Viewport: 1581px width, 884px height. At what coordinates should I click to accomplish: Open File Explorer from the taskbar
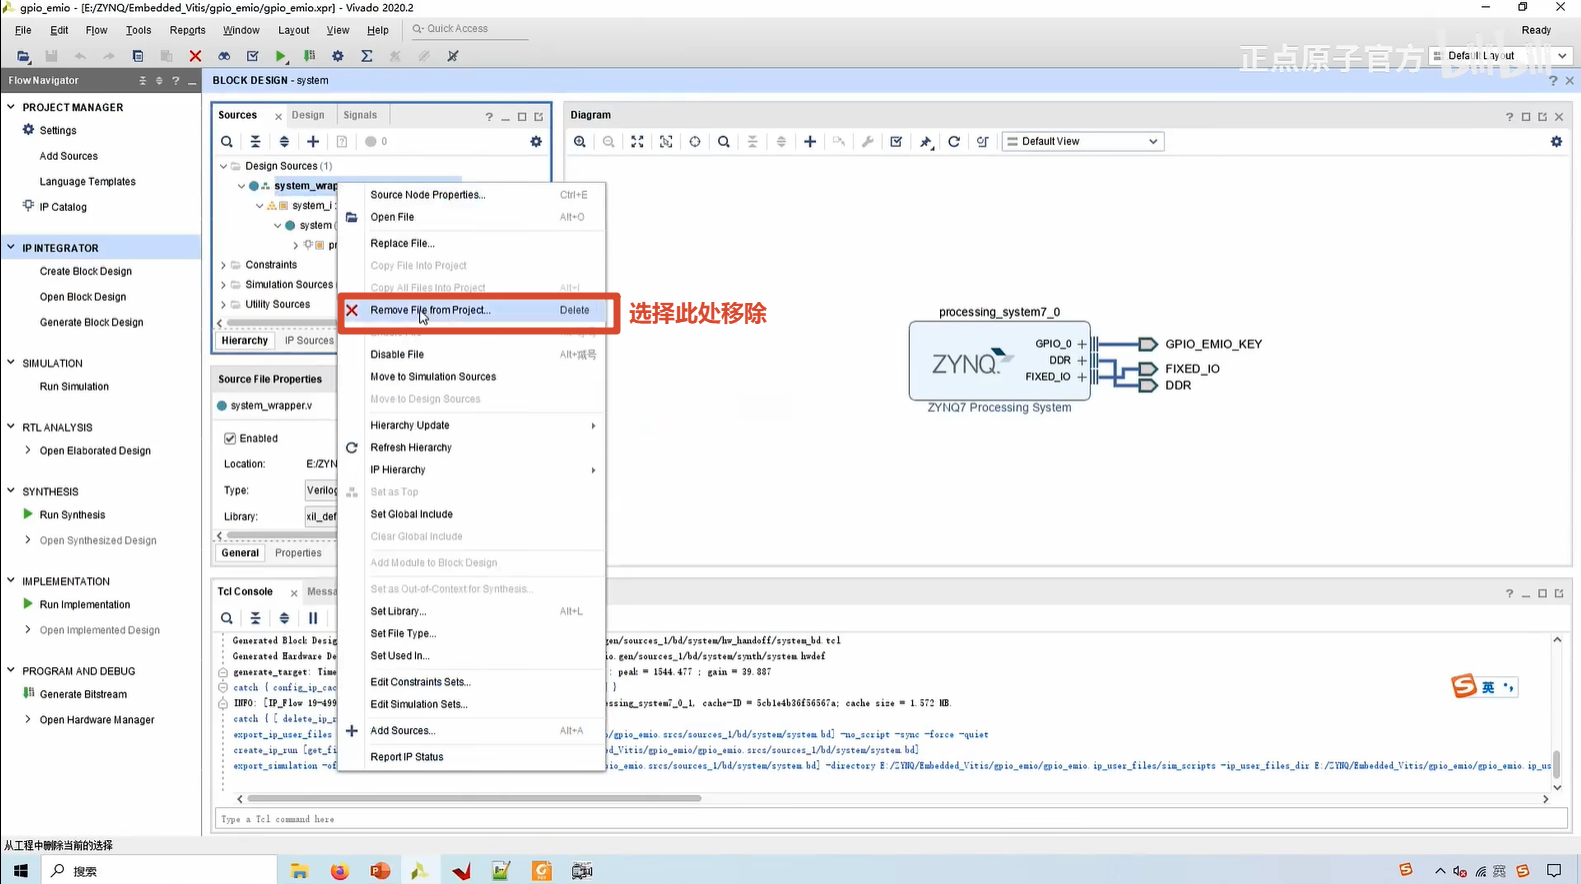299,871
